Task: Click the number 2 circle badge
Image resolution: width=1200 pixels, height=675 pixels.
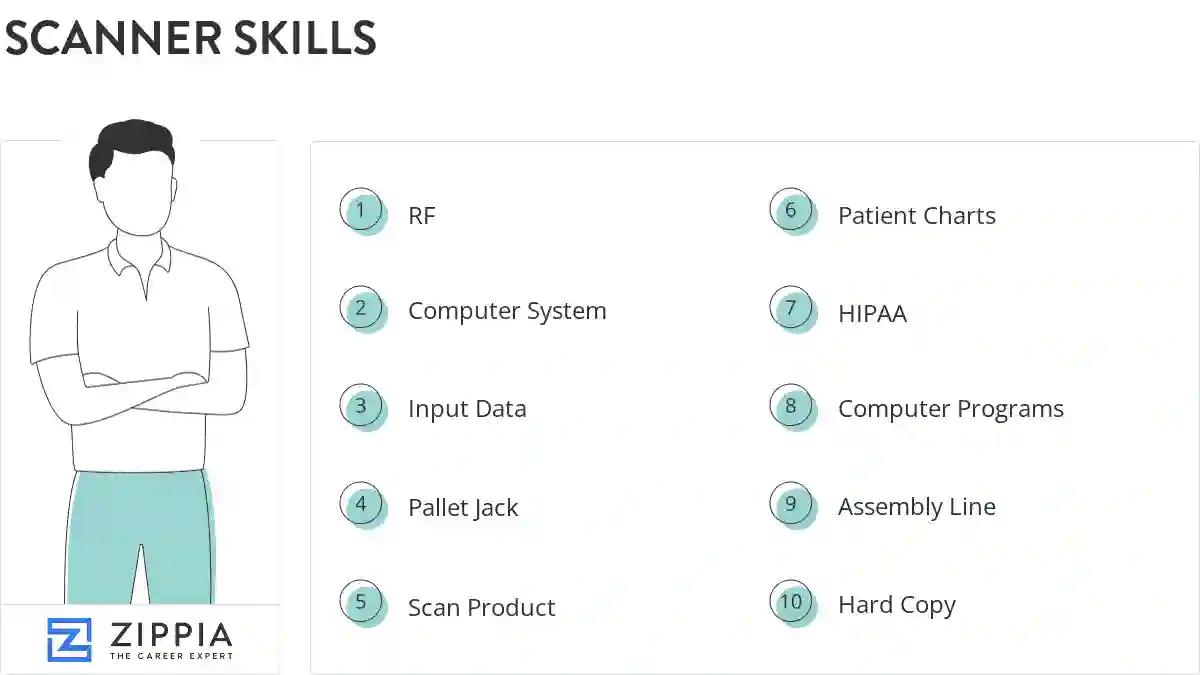Action: point(361,308)
